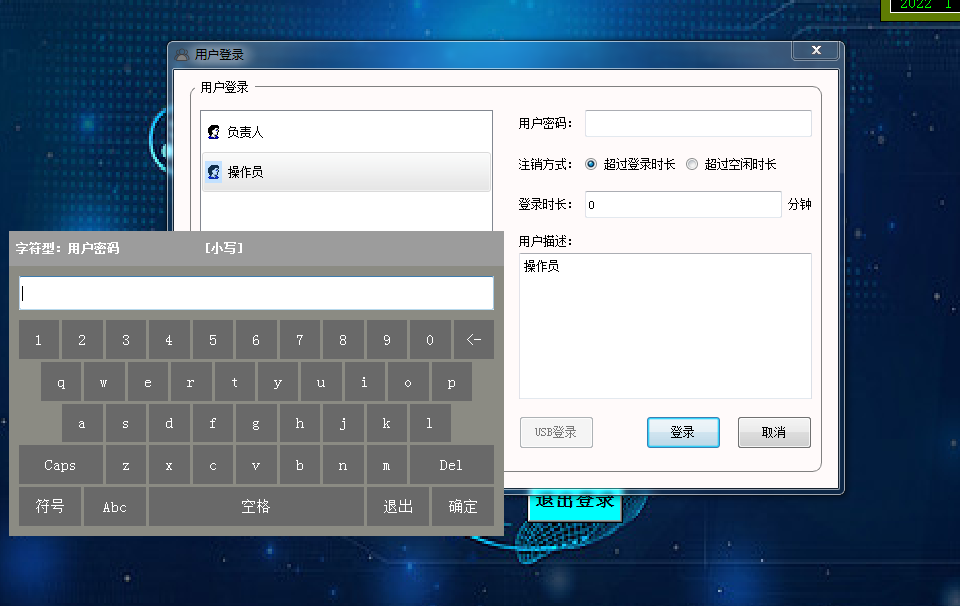Tap the letter c key

click(x=212, y=465)
